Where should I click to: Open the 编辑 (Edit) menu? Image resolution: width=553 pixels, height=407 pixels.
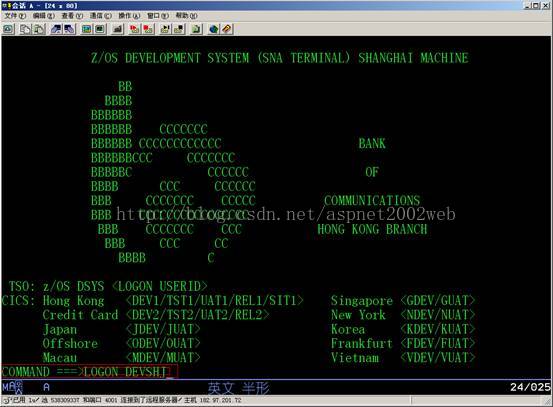tap(44, 16)
